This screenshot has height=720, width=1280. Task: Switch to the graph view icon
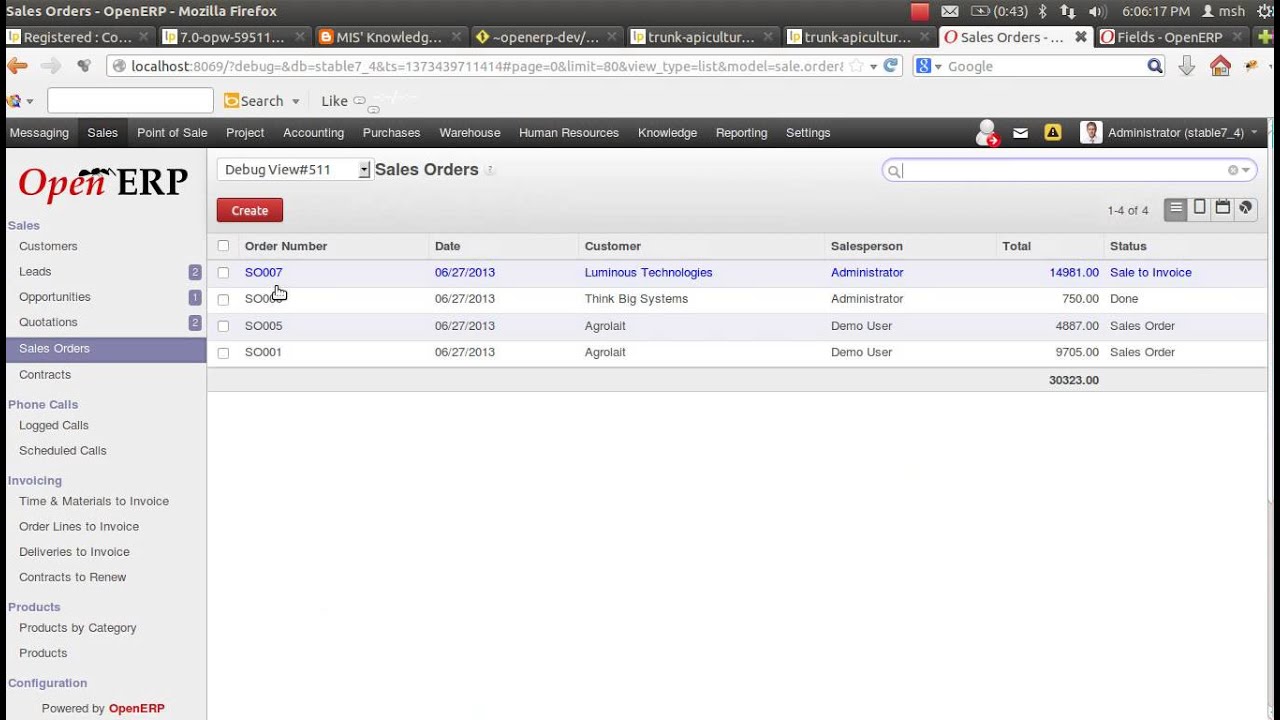coord(1246,208)
